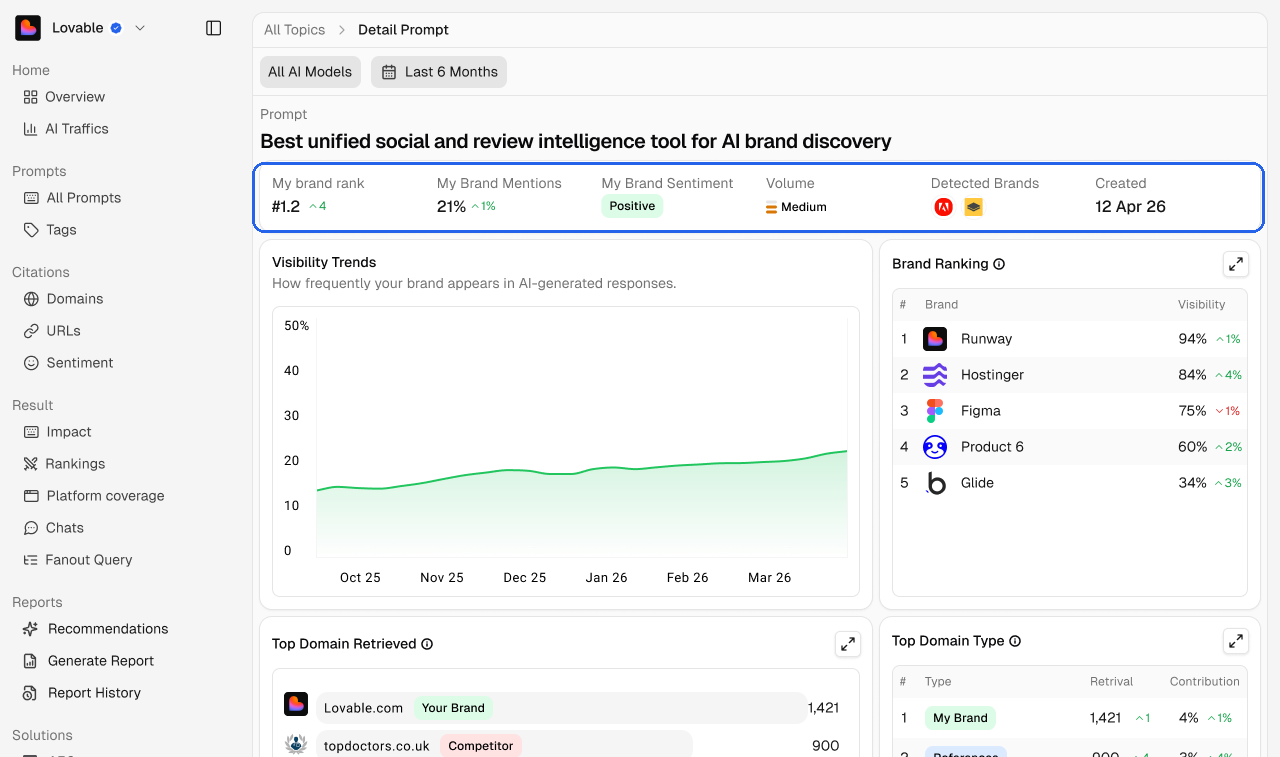Open the Domains citations page
Image resolution: width=1280 pixels, height=757 pixels.
click(x=63, y=299)
